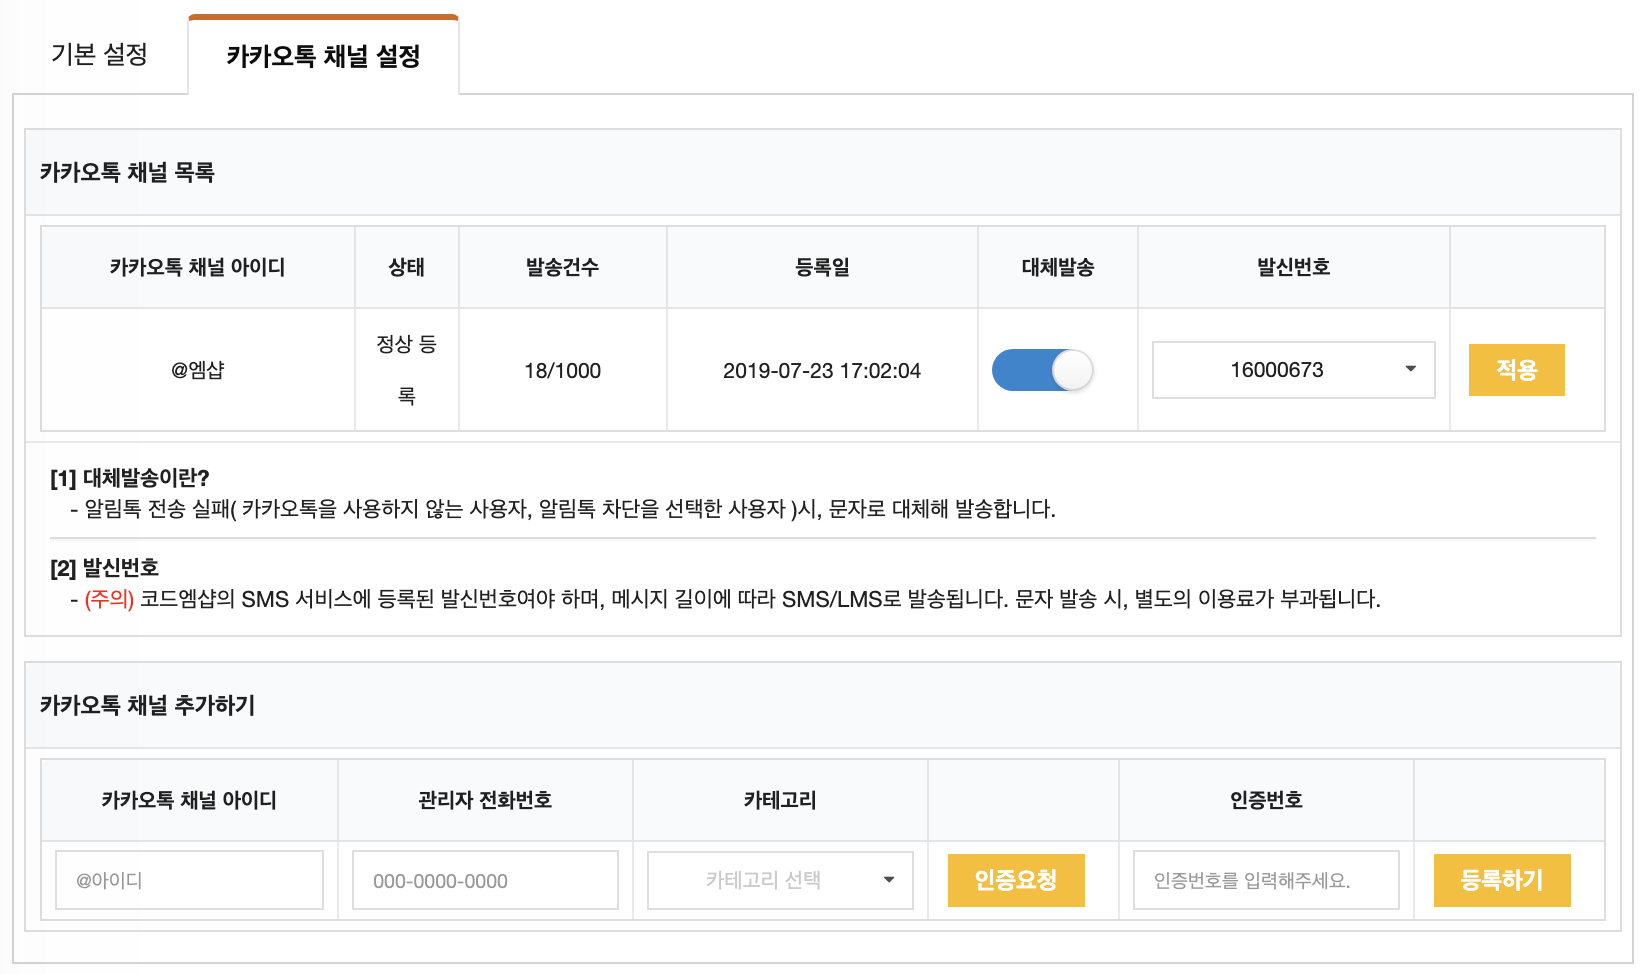Click the 인증번호를 입력해주세요 input field
The height and width of the screenshot is (974, 1642).
(x=1266, y=880)
